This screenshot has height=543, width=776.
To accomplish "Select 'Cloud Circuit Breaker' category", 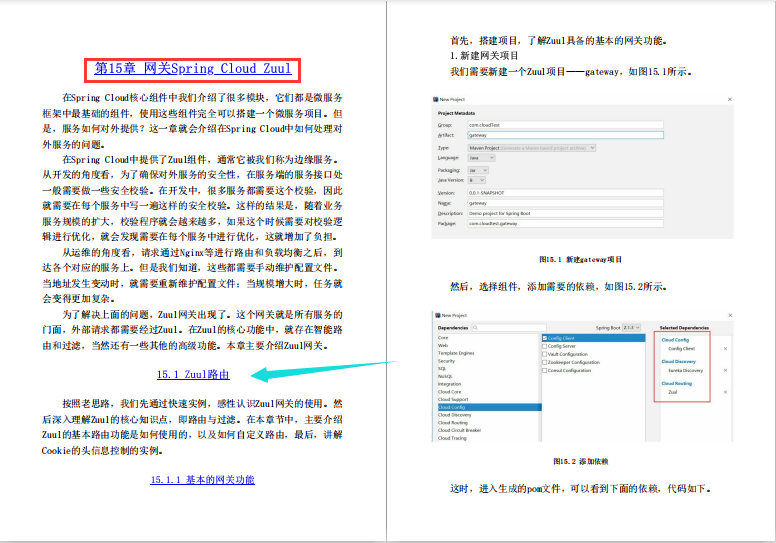I will pos(459,431).
